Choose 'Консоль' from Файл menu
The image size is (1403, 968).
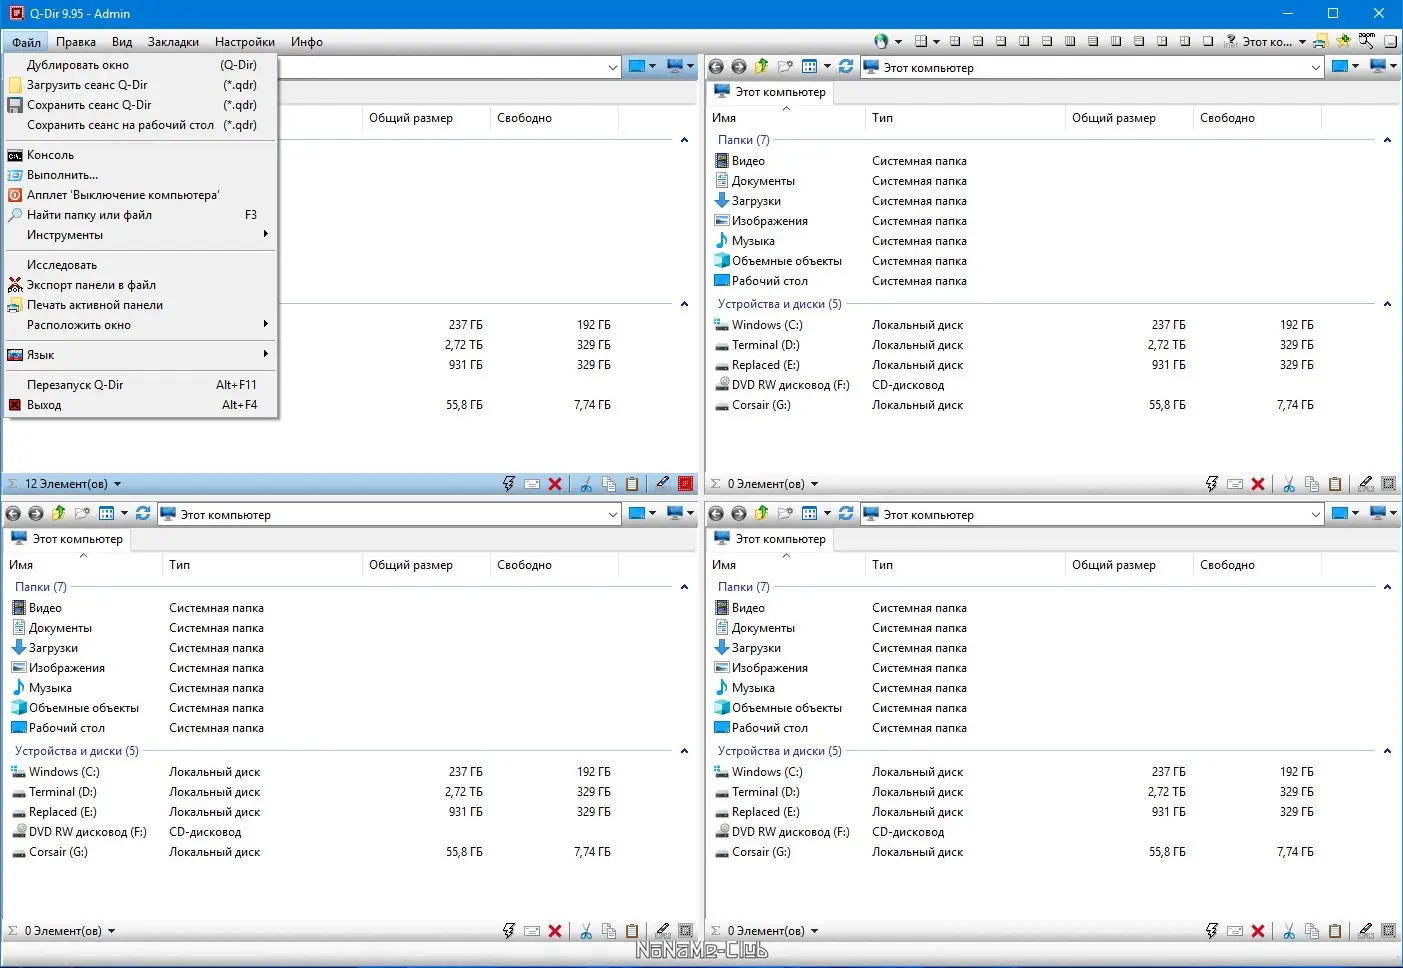[140, 155]
